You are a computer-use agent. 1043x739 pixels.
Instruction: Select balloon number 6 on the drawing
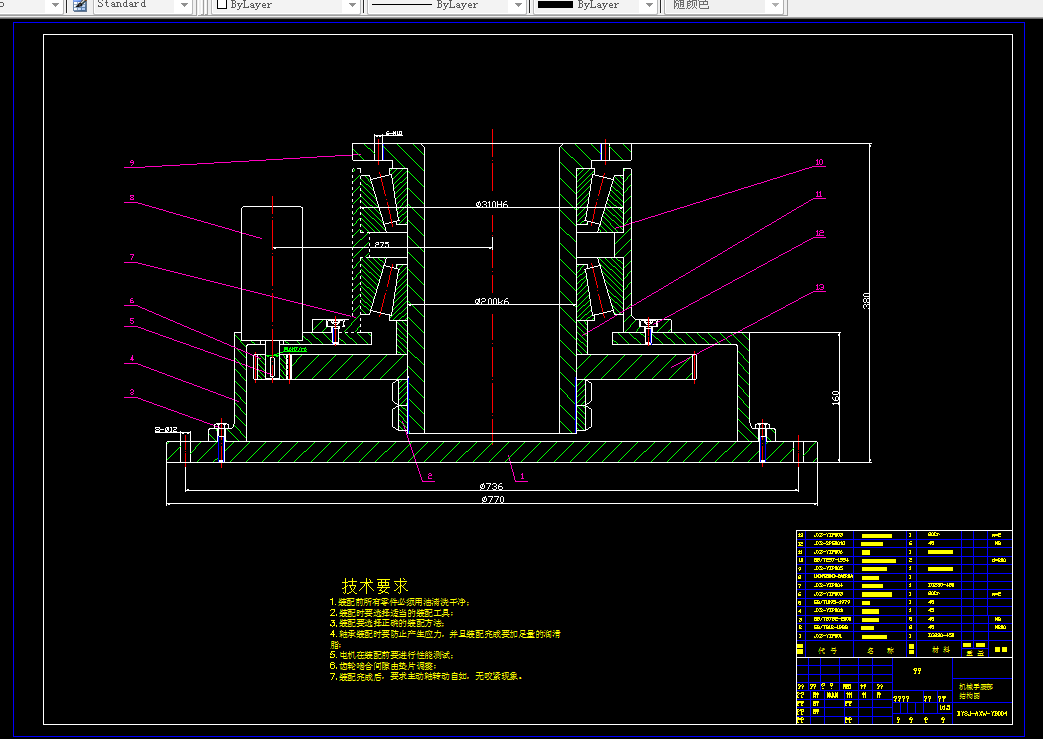(132, 301)
